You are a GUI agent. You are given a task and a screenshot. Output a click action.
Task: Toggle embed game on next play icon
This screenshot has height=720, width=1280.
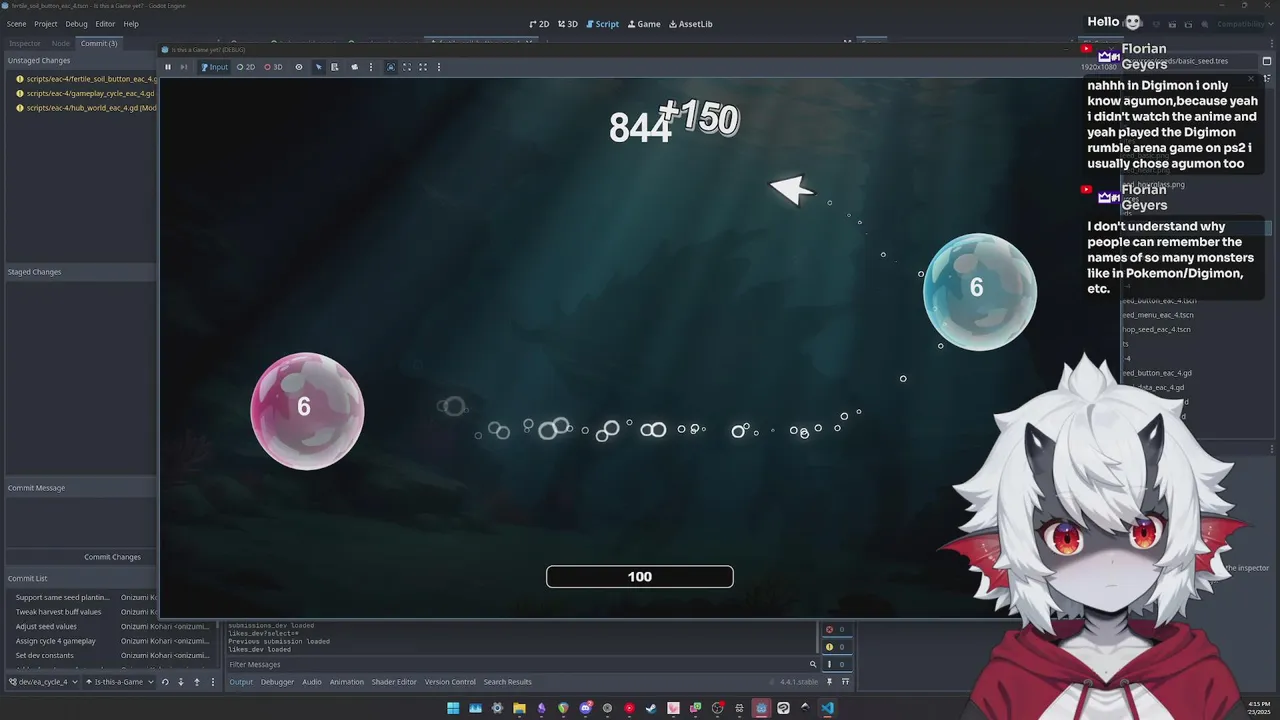point(391,67)
